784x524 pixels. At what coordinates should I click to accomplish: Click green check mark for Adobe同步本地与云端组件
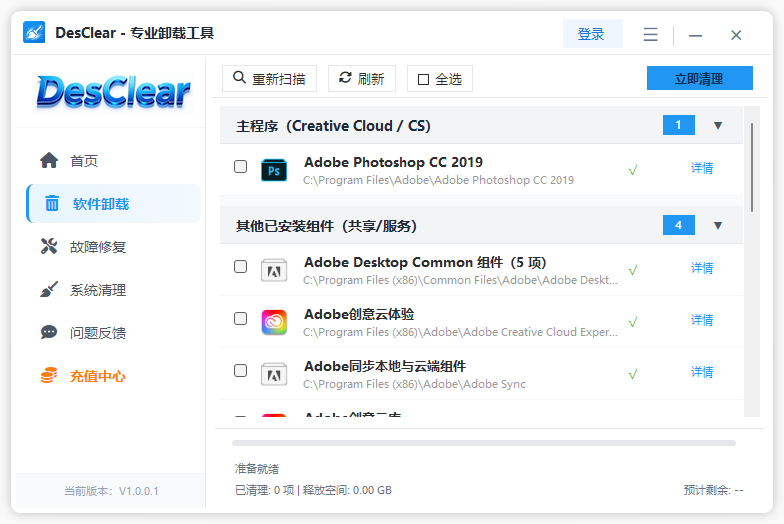pyautogui.click(x=633, y=374)
